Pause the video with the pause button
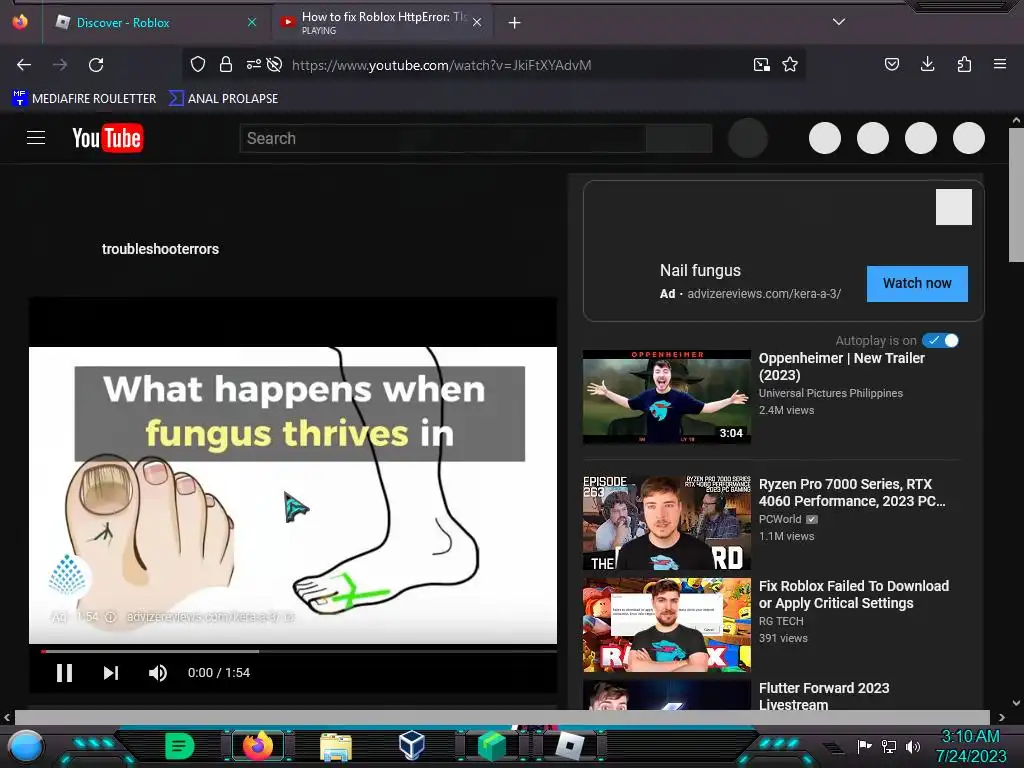The width and height of the screenshot is (1024, 768). 64,673
